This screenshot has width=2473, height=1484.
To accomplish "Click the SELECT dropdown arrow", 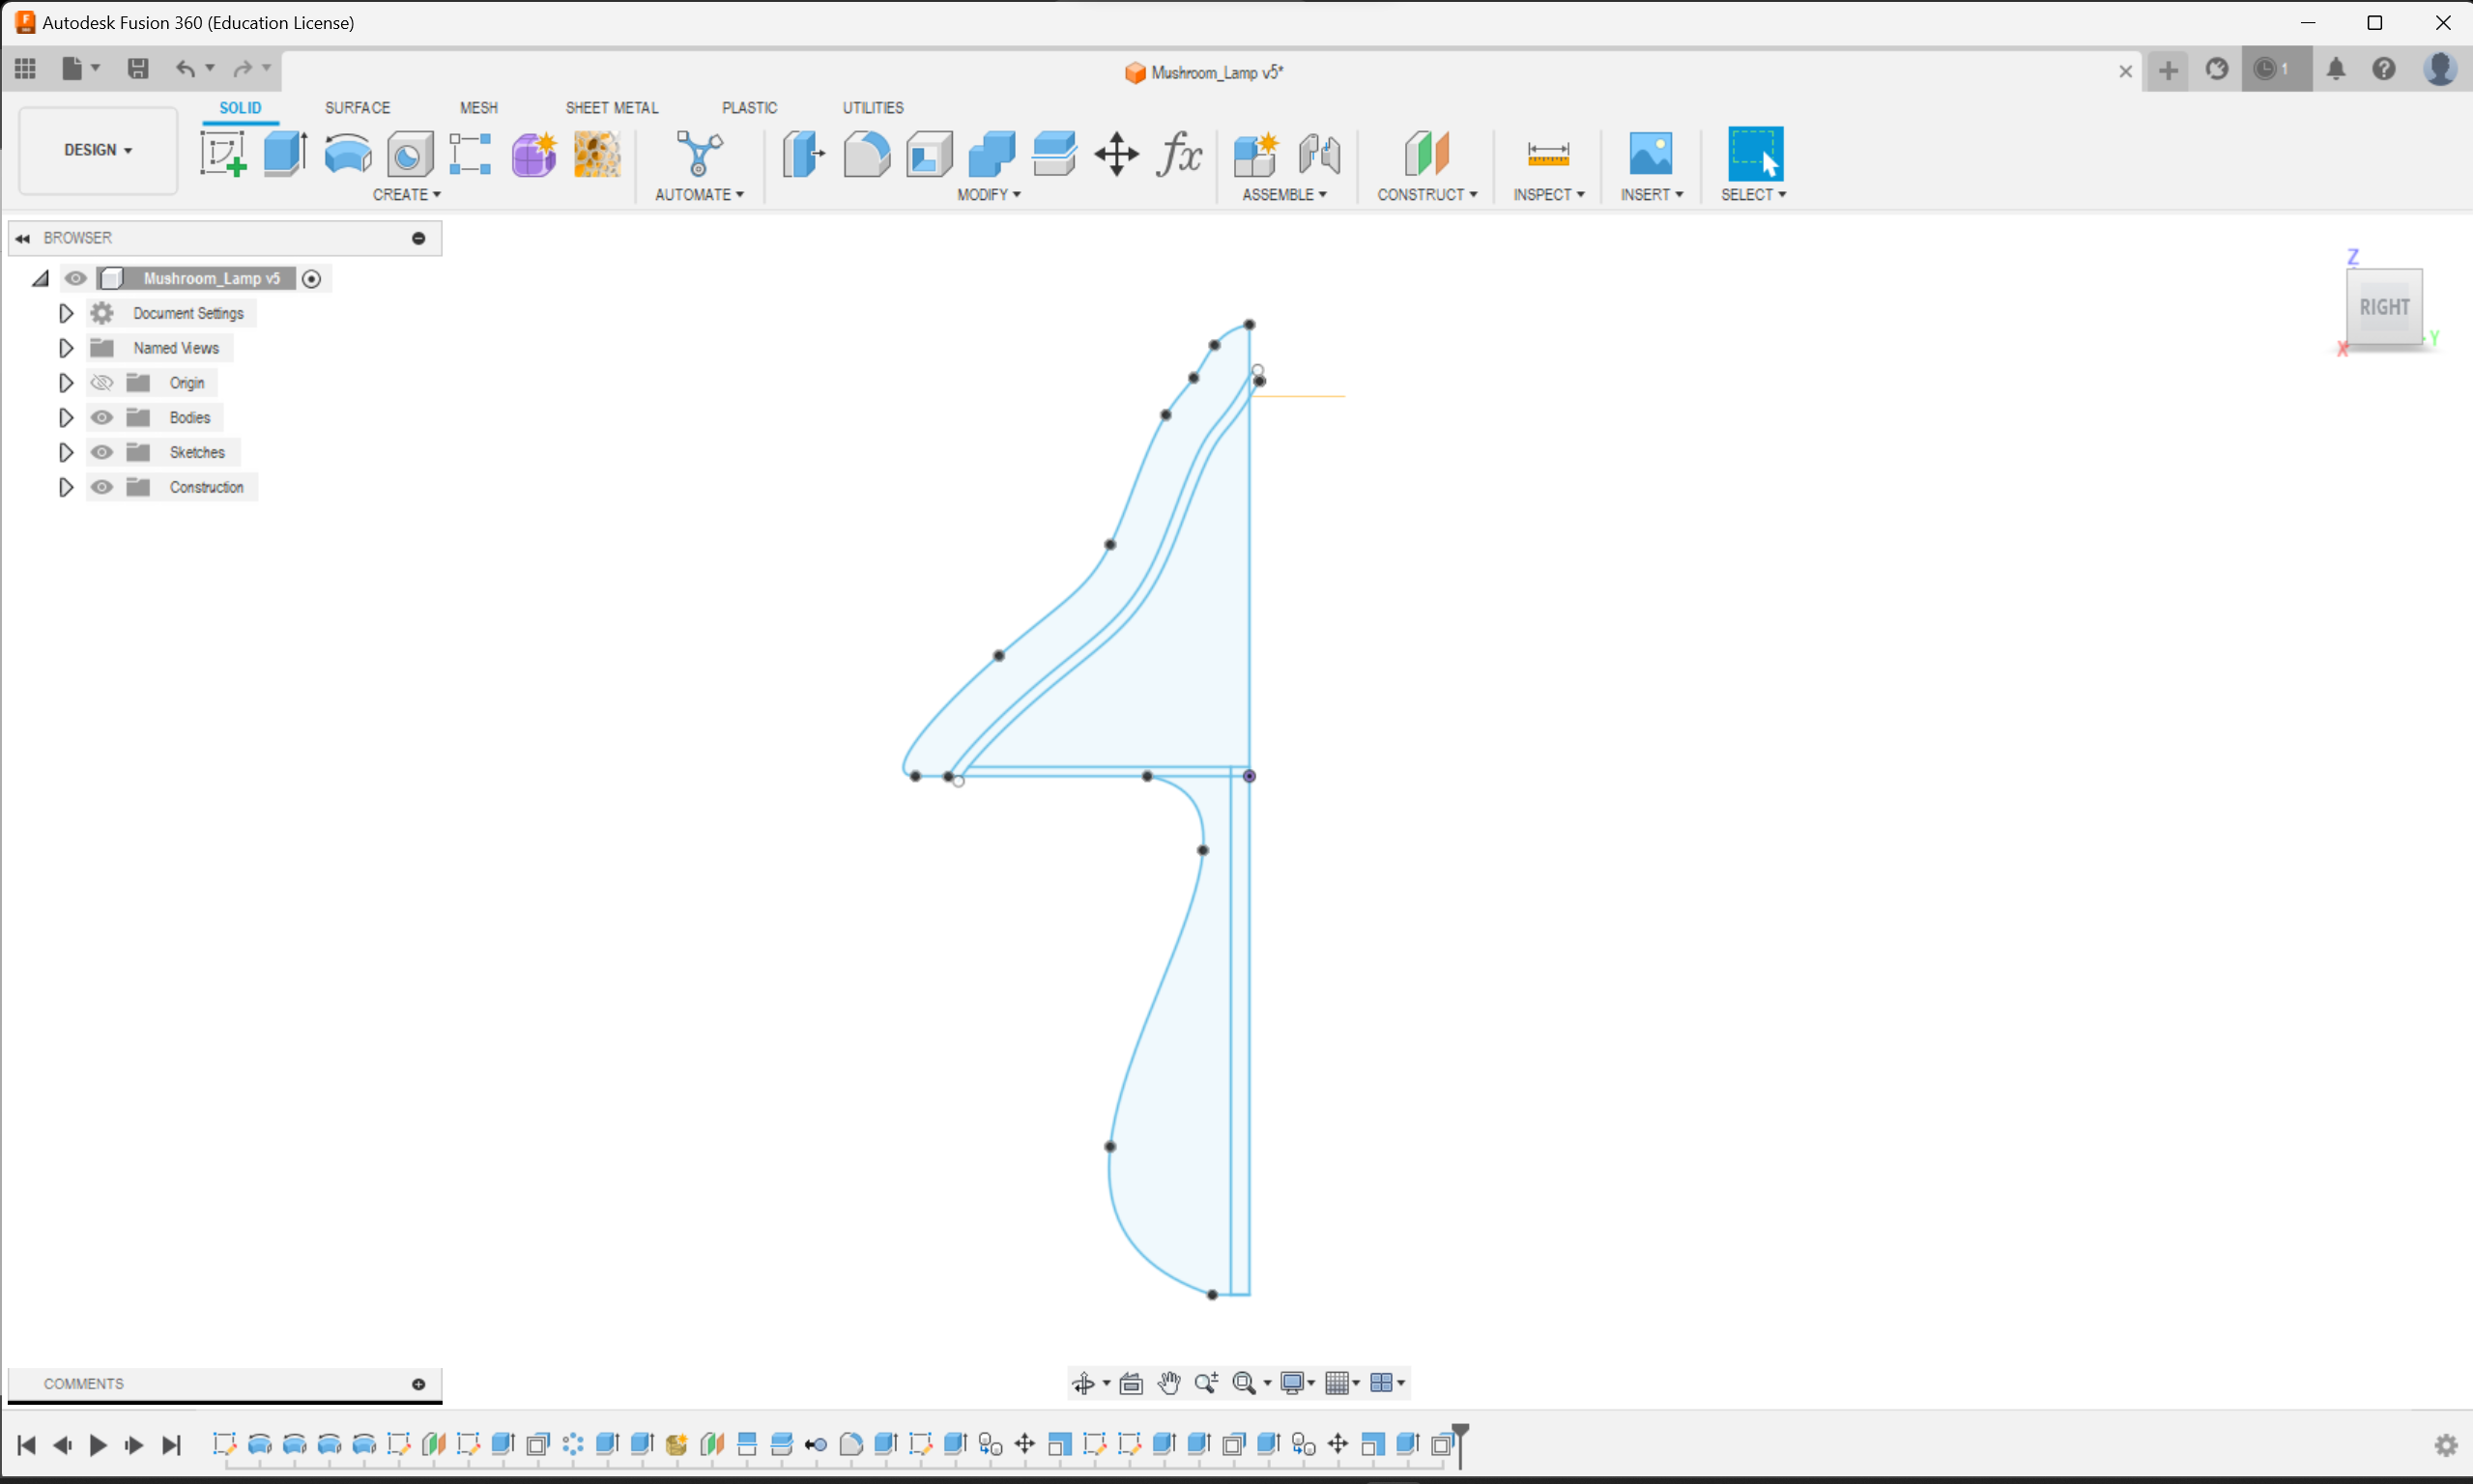I will [1780, 194].
